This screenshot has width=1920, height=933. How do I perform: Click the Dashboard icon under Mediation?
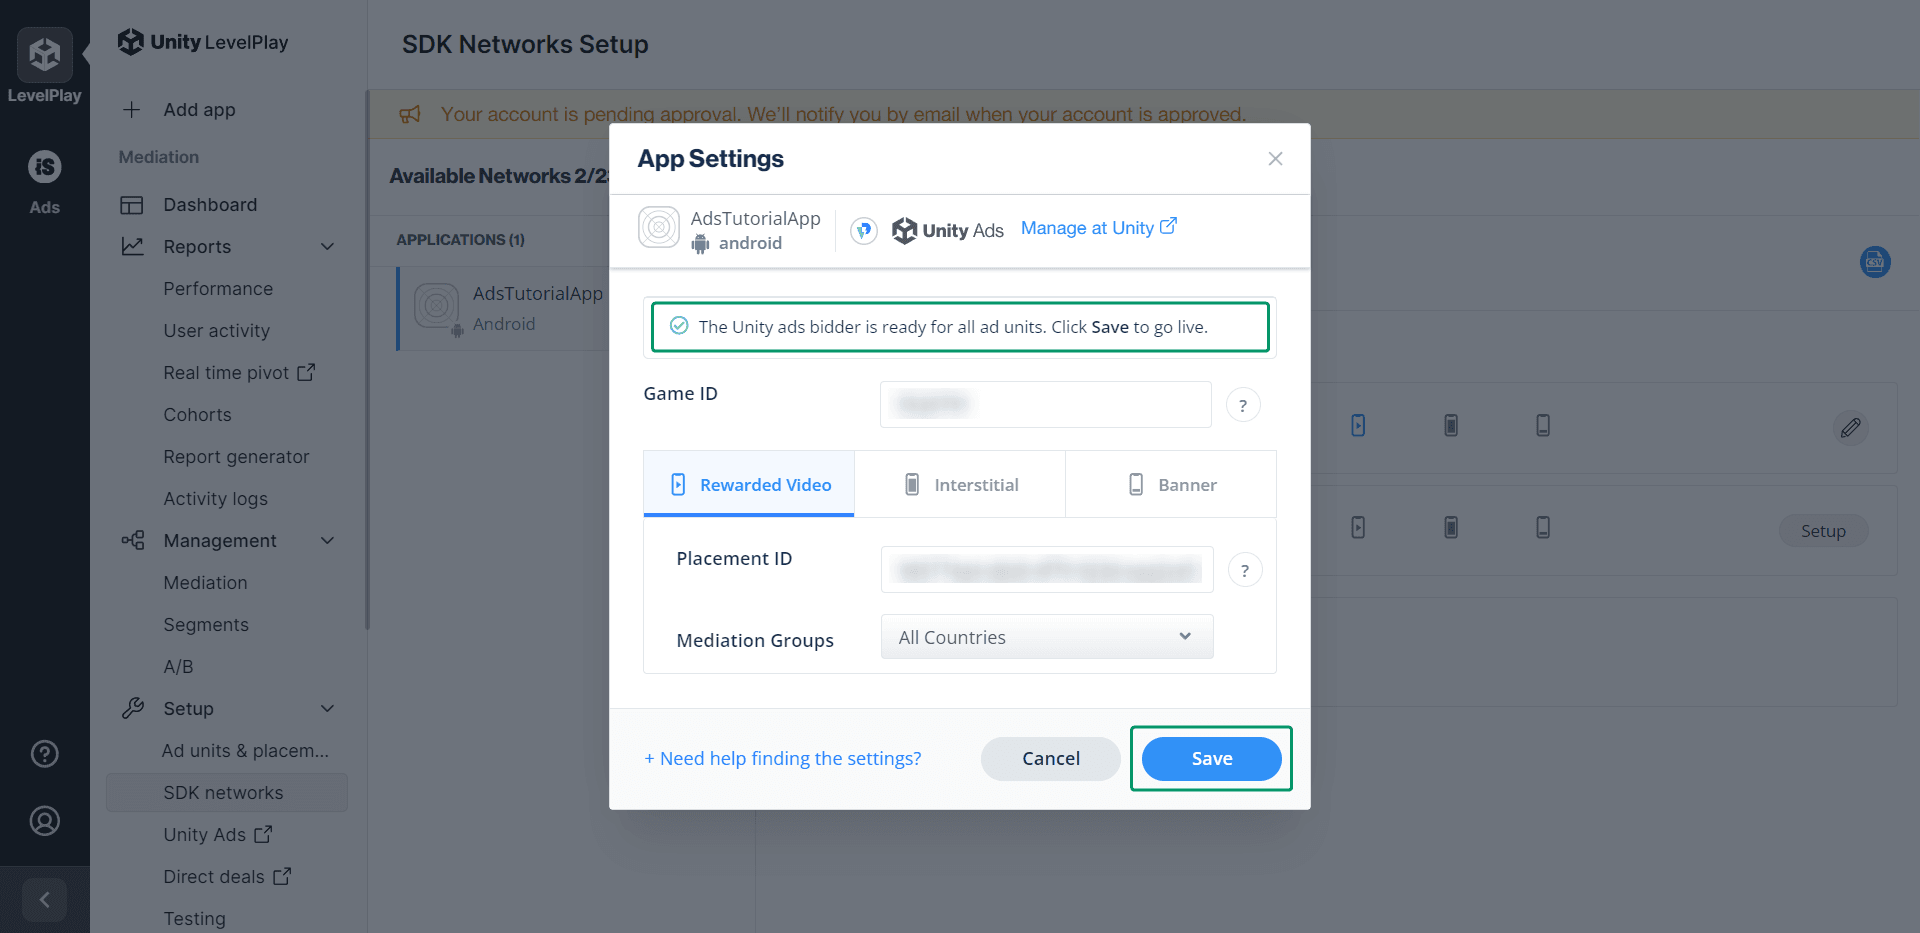133,204
